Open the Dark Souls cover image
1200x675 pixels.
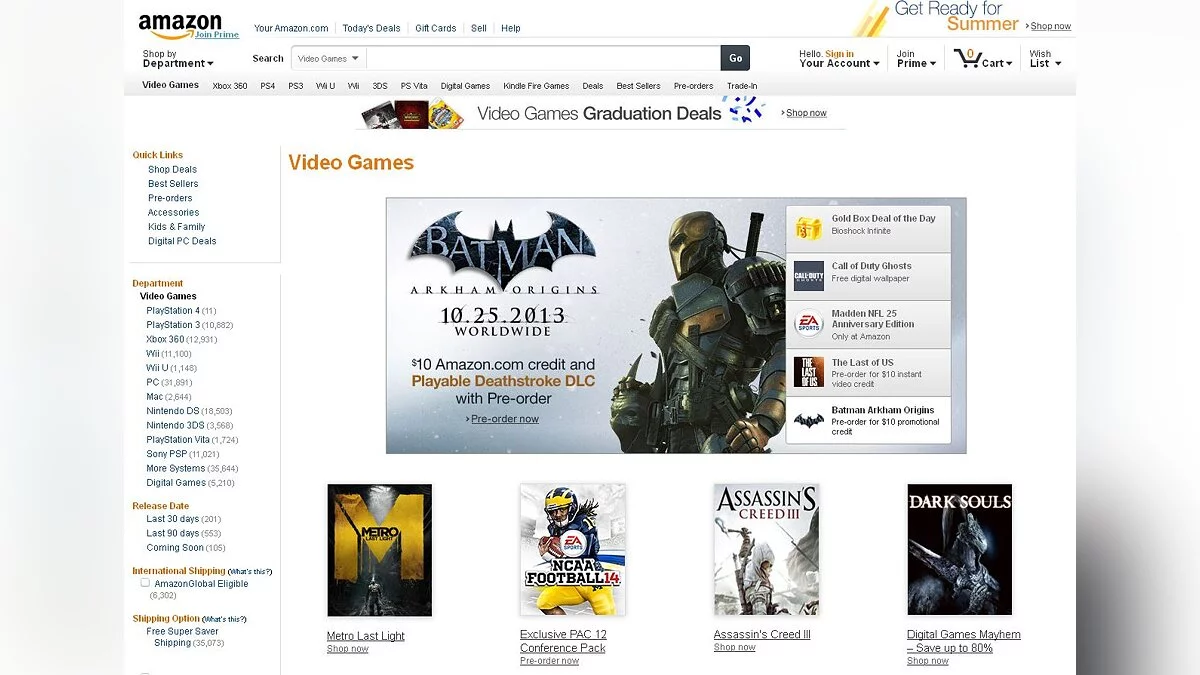[959, 550]
